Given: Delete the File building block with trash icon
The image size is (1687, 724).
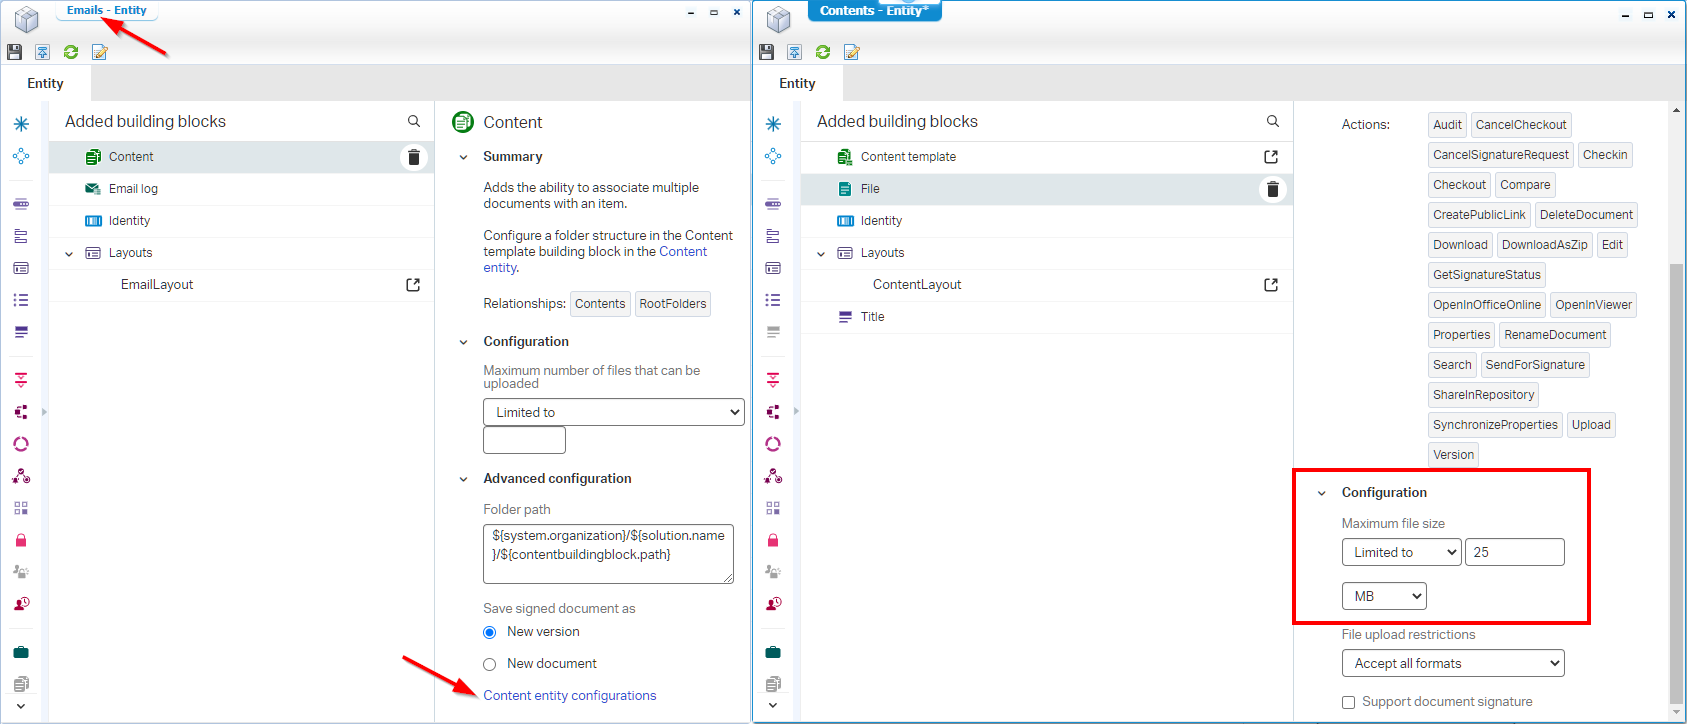Looking at the screenshot, I should [1272, 189].
